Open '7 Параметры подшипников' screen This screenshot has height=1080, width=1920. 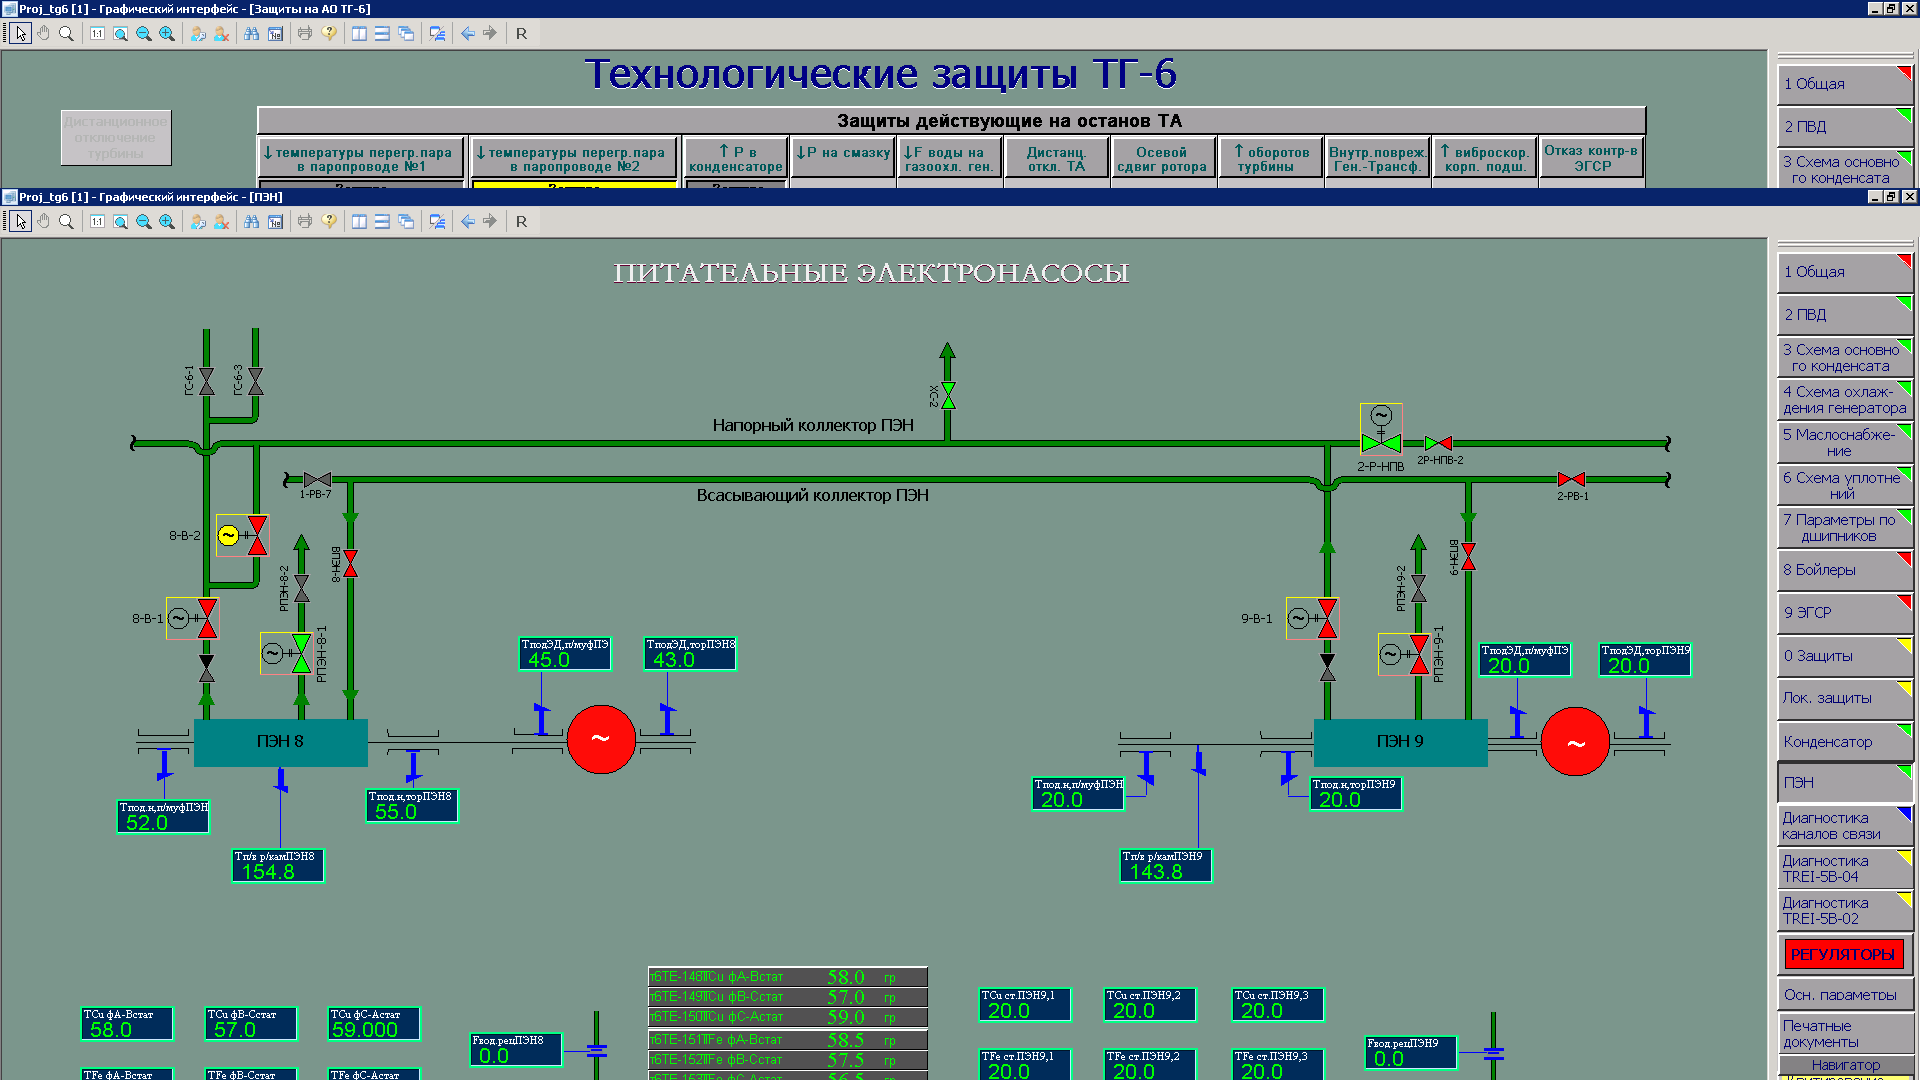click(x=1845, y=528)
